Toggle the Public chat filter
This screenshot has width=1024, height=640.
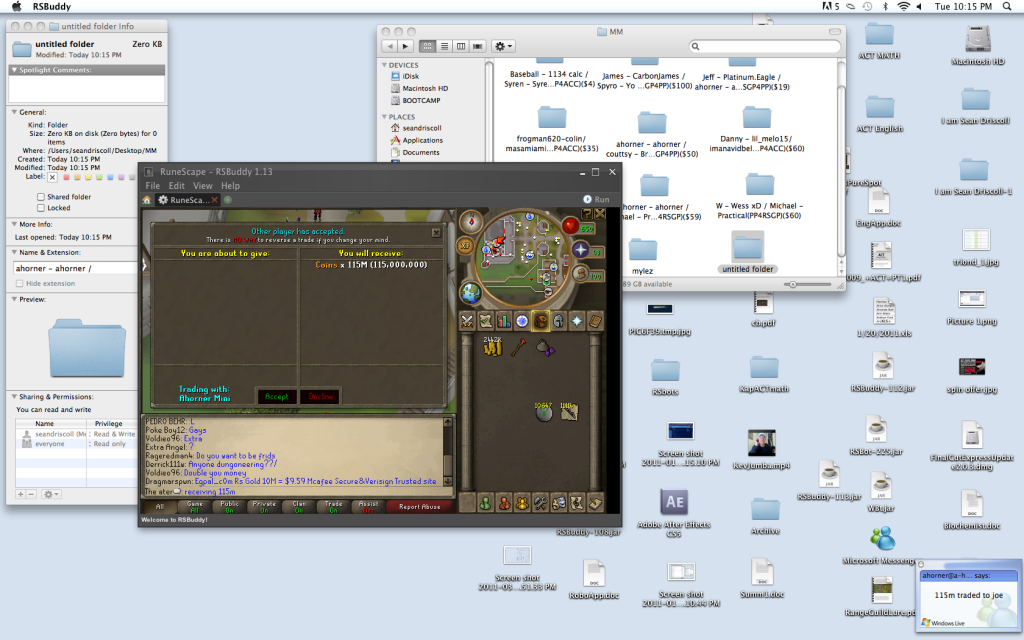pos(229,507)
